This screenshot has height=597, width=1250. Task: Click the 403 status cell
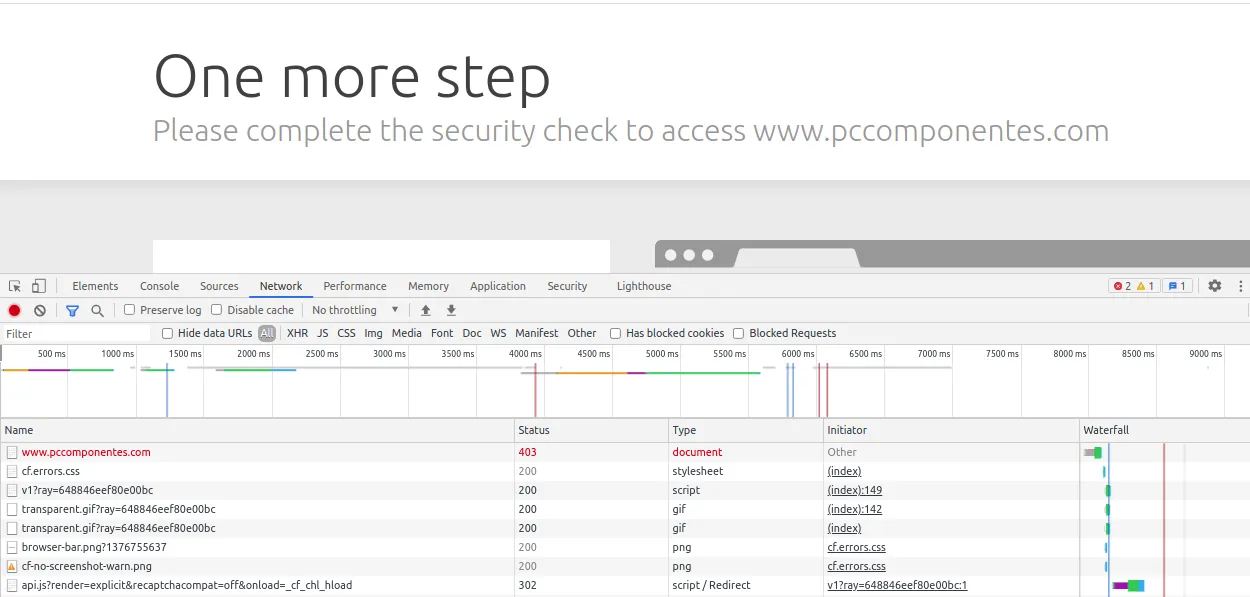coord(592,452)
